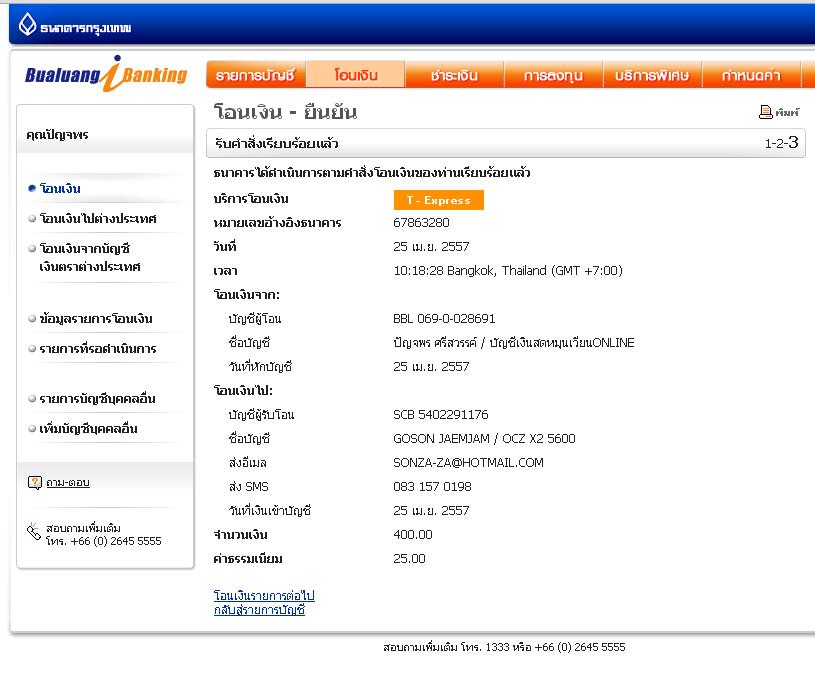Open รายการที่รอดำเนินการ in sidebar

tap(98, 349)
